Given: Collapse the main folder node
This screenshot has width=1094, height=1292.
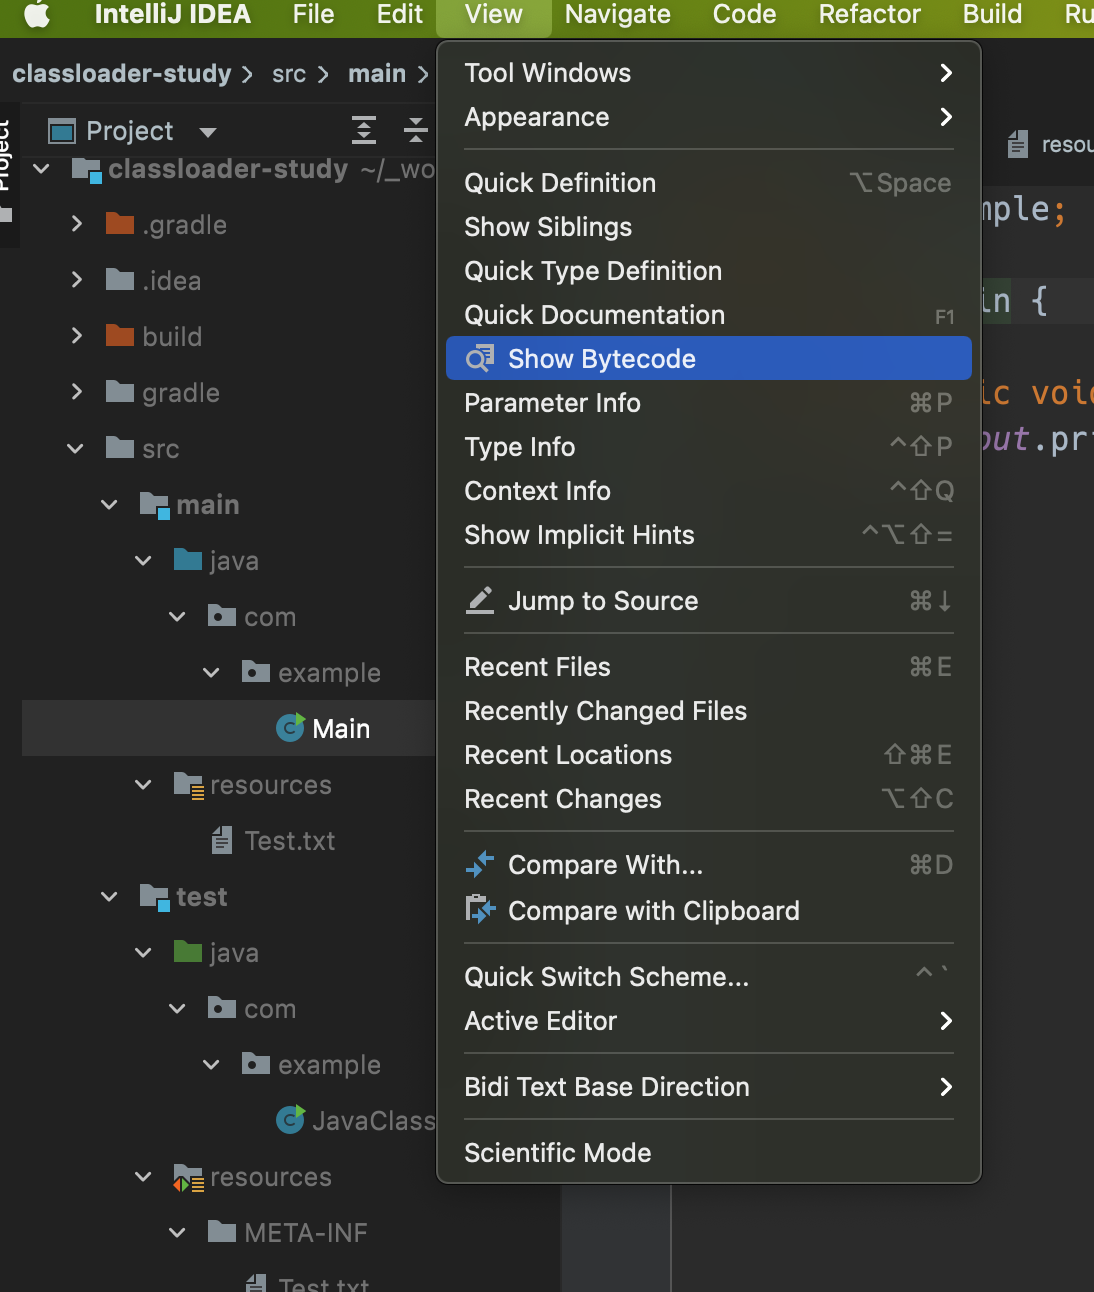Looking at the screenshot, I should pos(110,505).
